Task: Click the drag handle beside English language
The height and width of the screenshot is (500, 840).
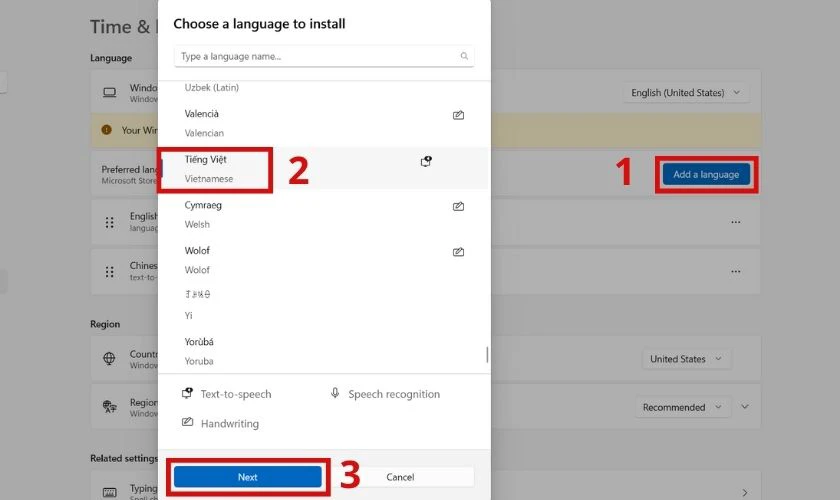Action: [x=109, y=222]
